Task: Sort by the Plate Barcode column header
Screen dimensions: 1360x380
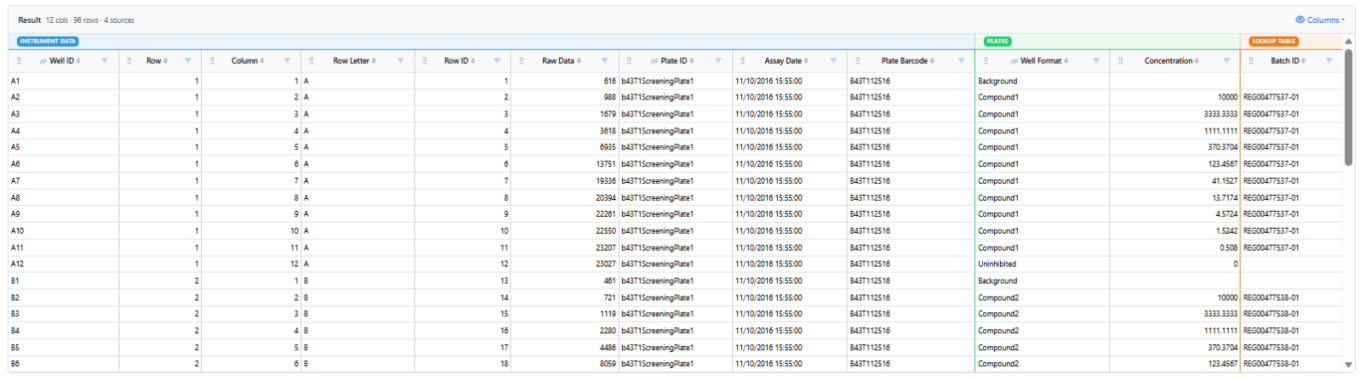Action: [908, 61]
